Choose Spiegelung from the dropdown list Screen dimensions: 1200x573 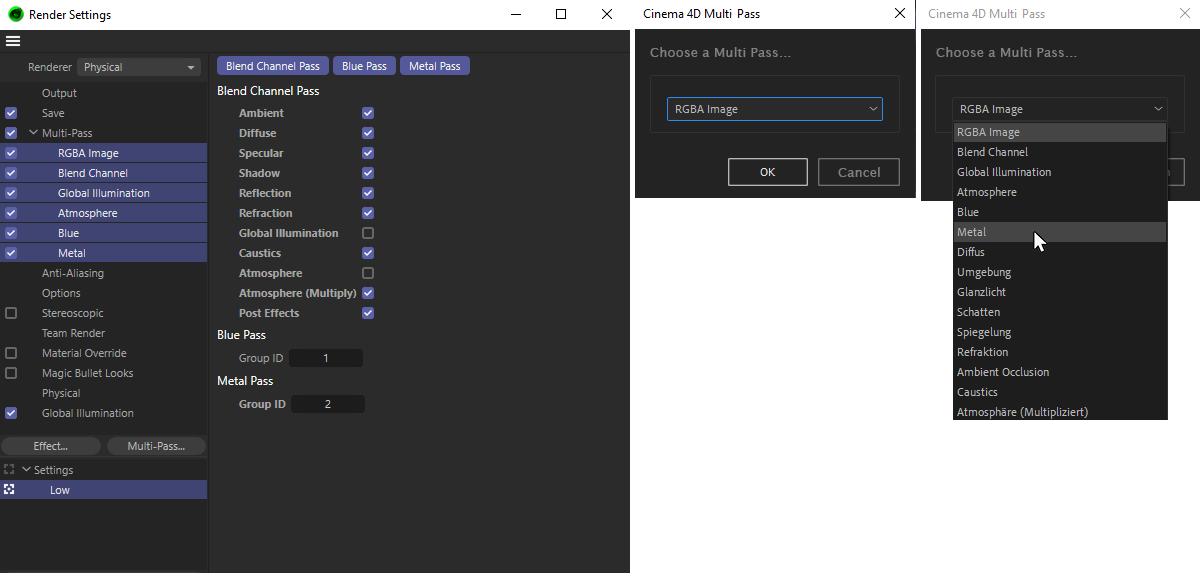(1060, 332)
